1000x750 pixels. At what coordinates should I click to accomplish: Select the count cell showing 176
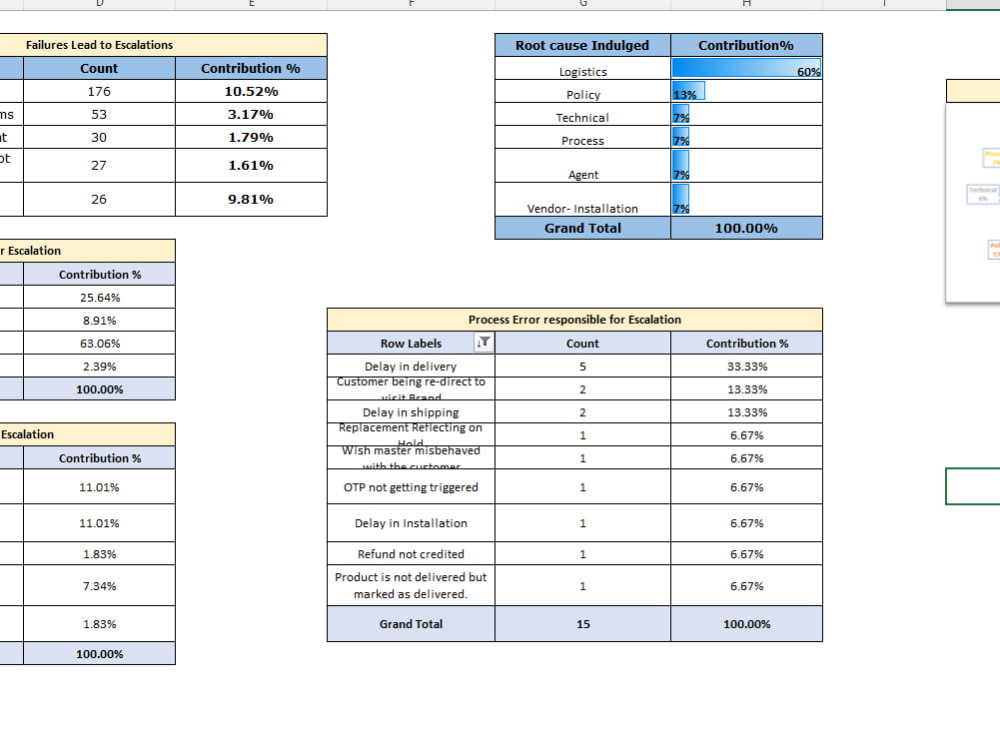pos(99,91)
